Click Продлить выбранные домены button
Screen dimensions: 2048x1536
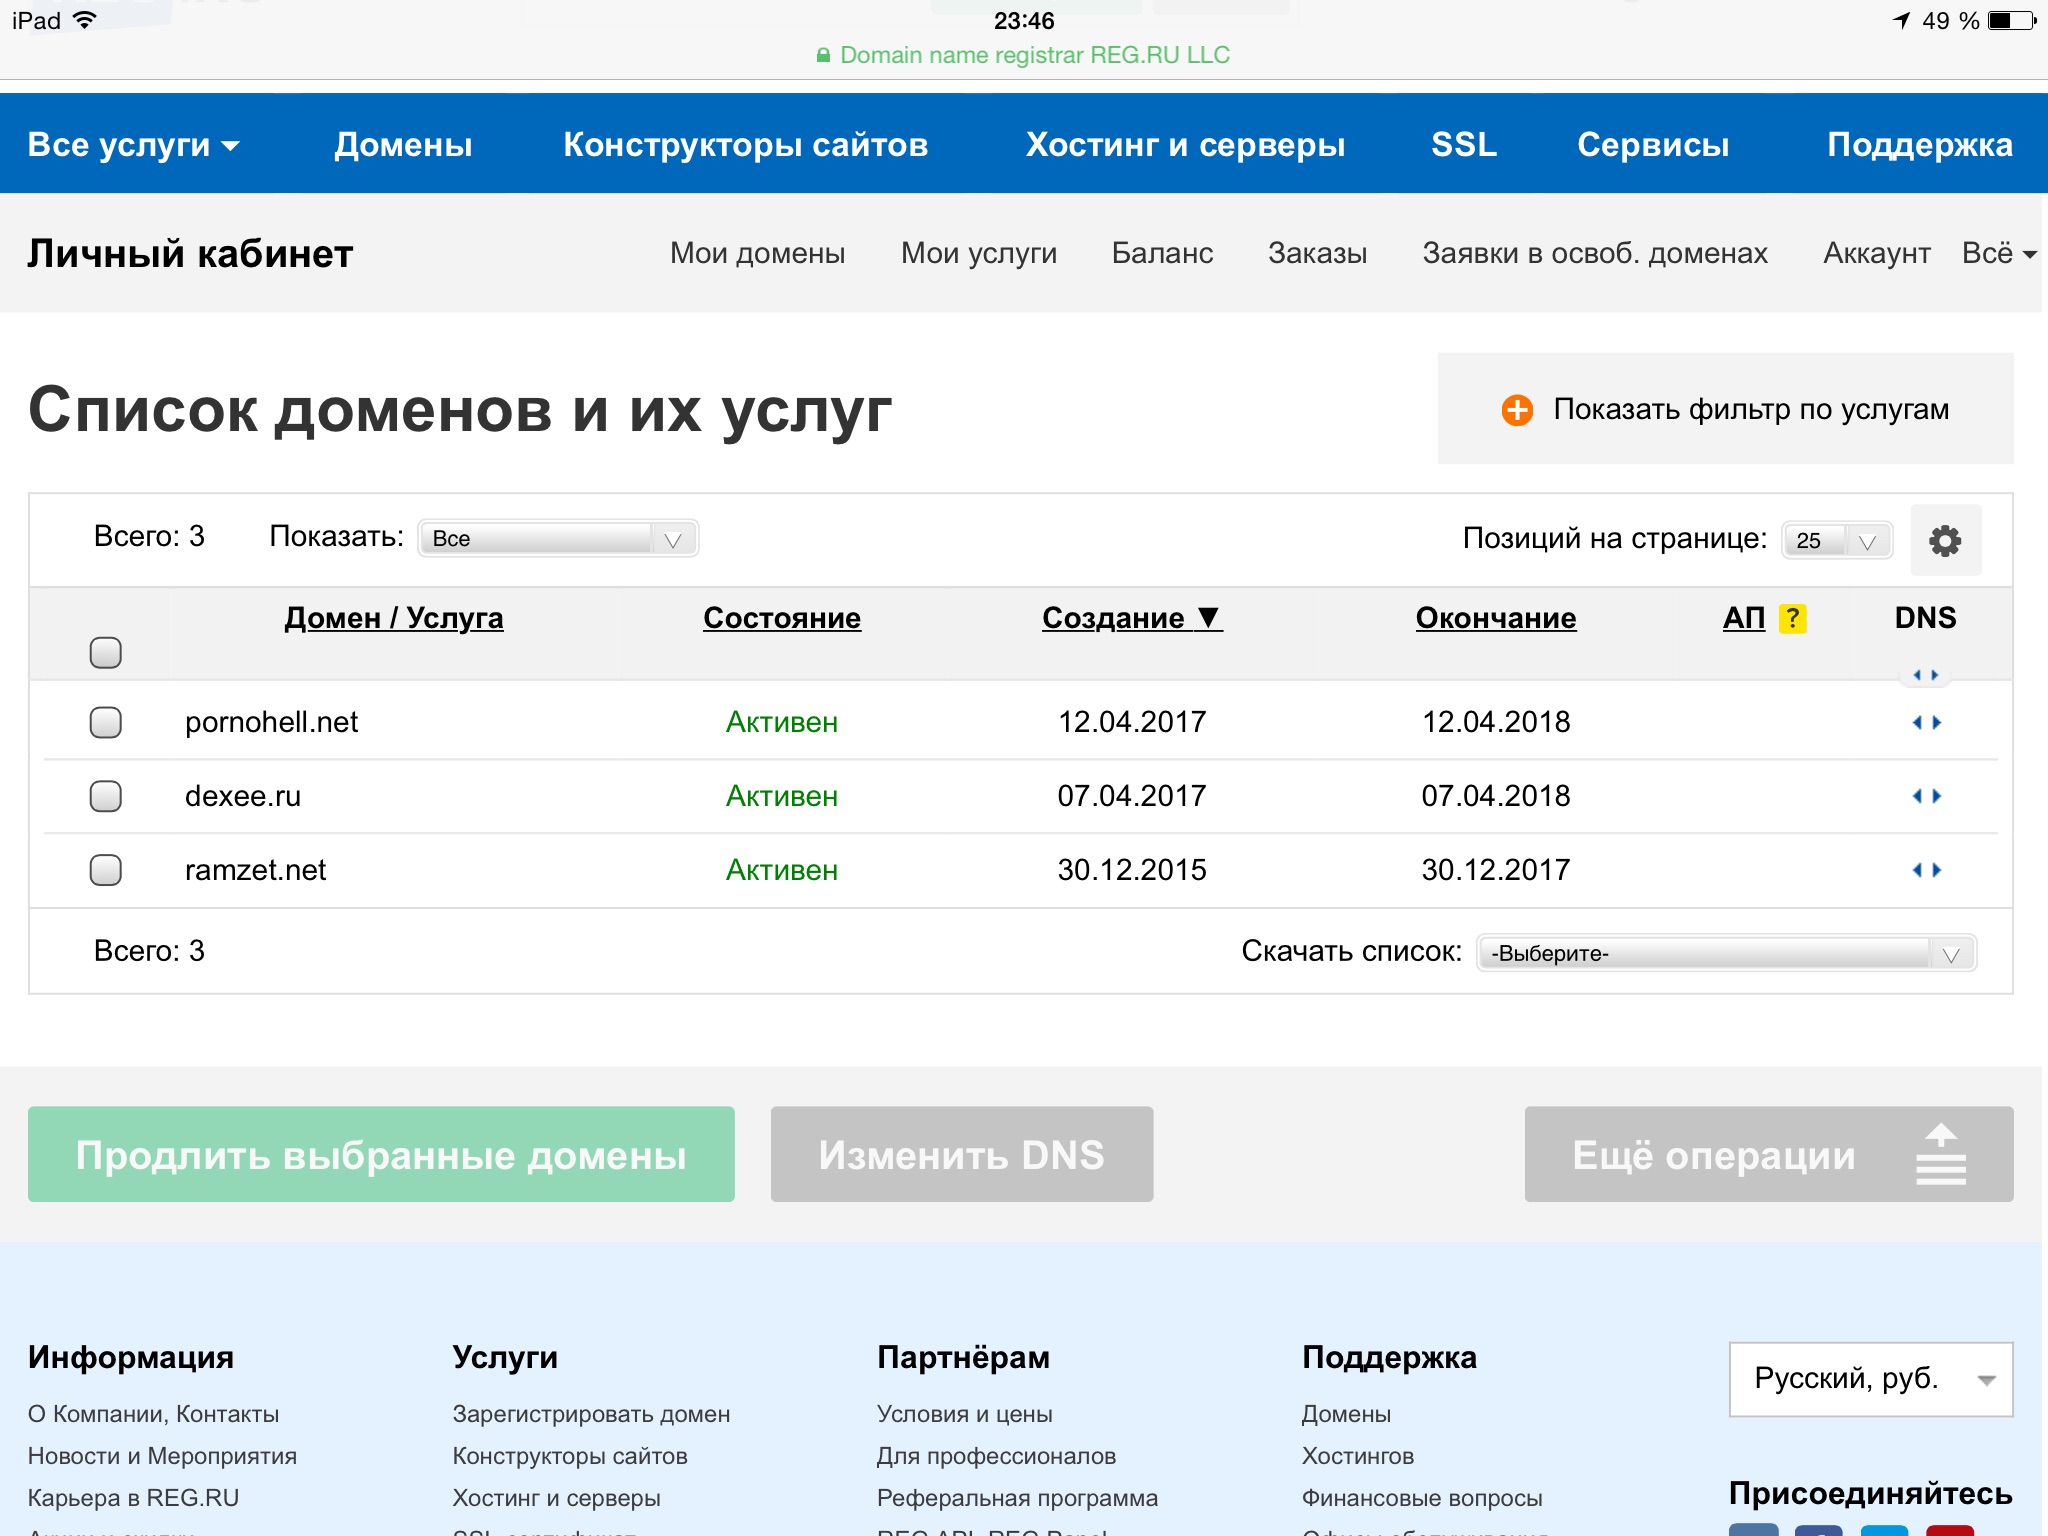point(381,1155)
